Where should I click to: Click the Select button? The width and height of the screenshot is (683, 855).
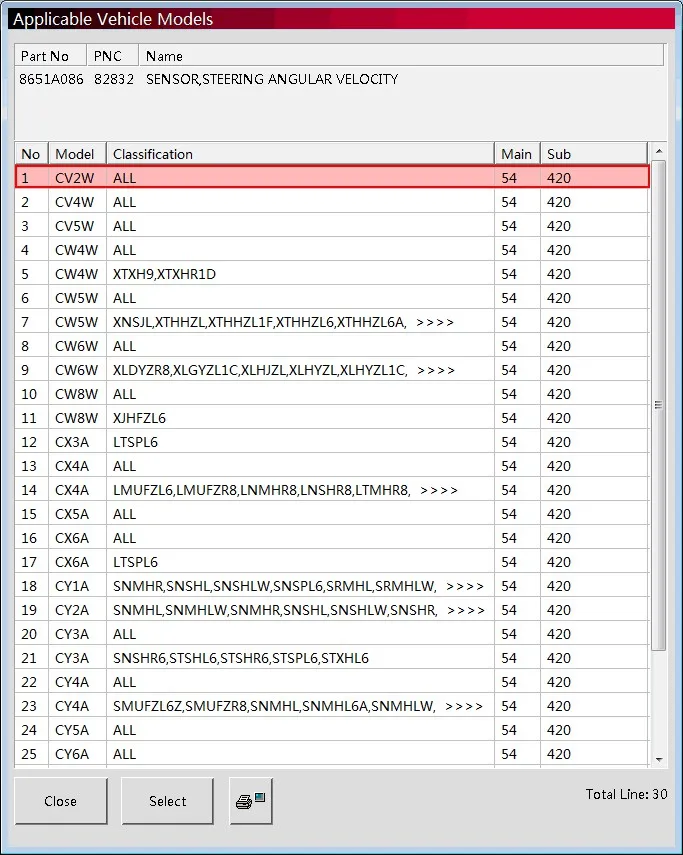coord(167,800)
